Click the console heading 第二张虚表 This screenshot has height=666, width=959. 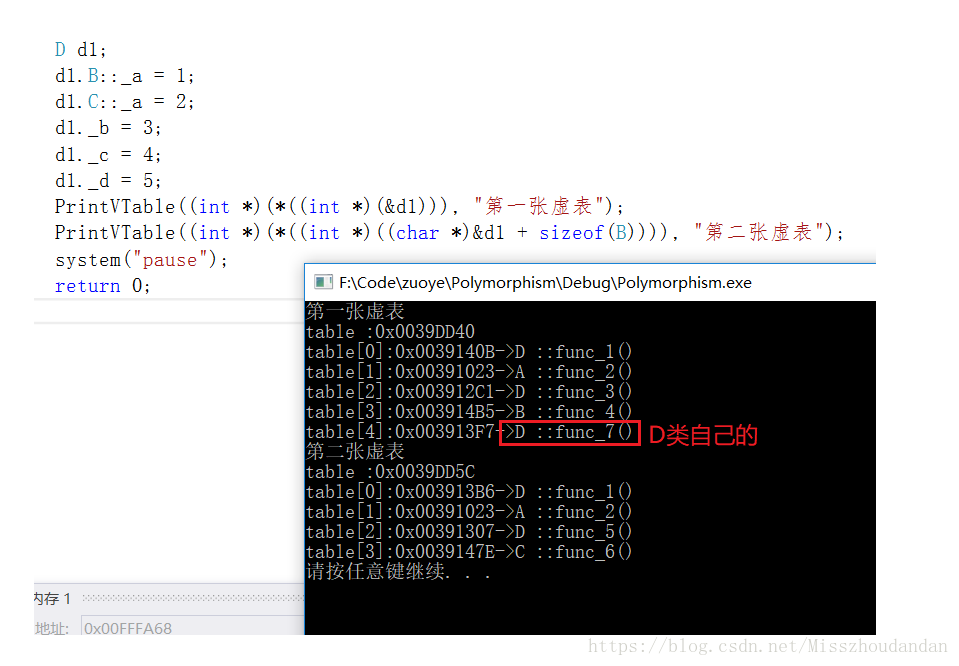355,452
